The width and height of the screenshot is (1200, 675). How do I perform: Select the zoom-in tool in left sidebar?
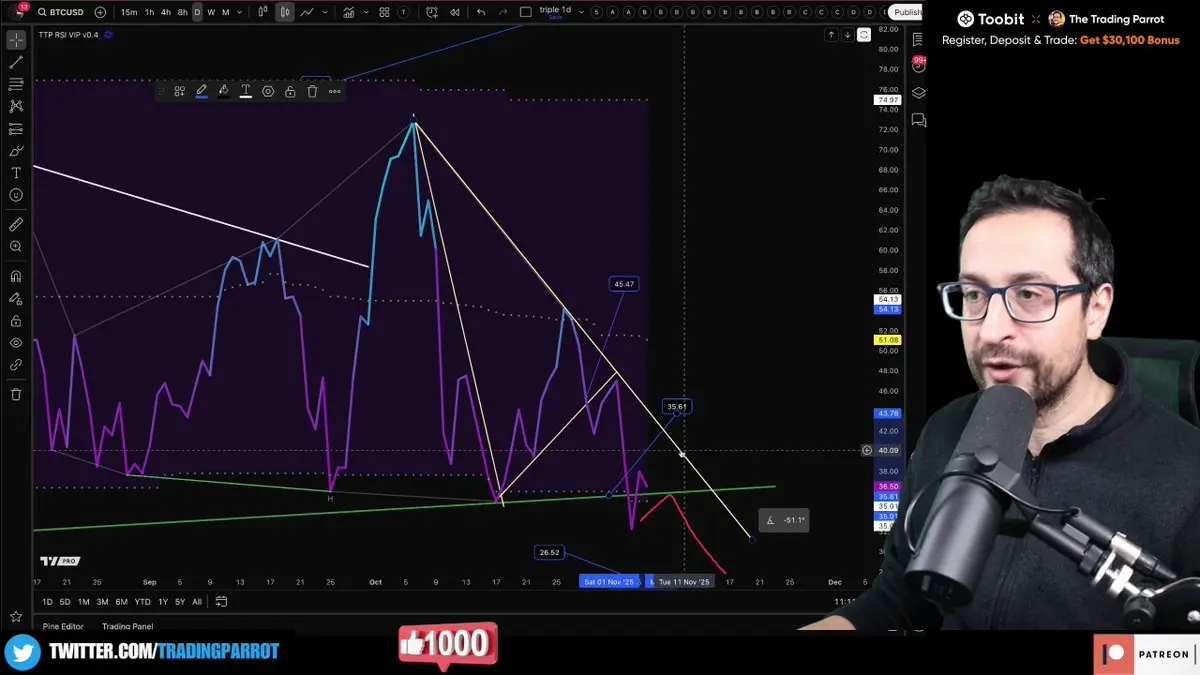(x=16, y=246)
